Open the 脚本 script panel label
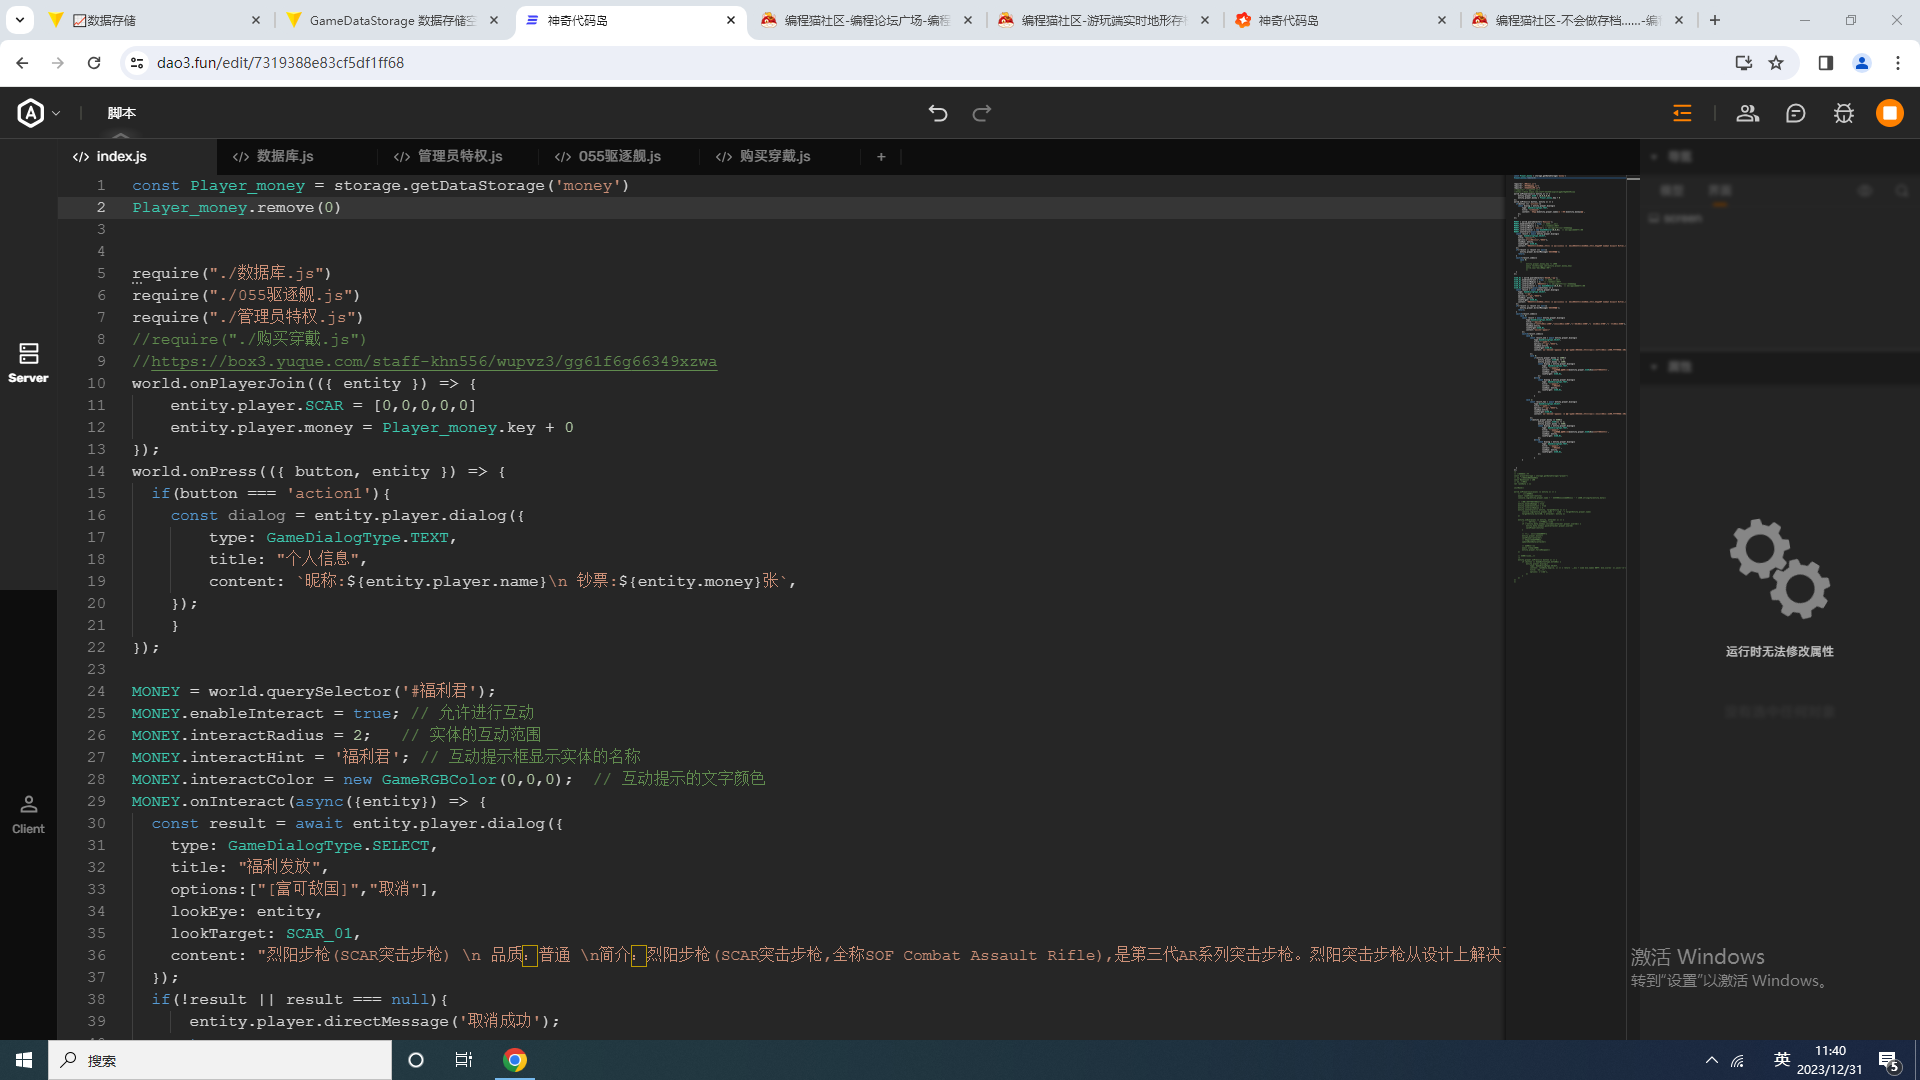Screen dimensions: 1920x1080 click(121, 113)
